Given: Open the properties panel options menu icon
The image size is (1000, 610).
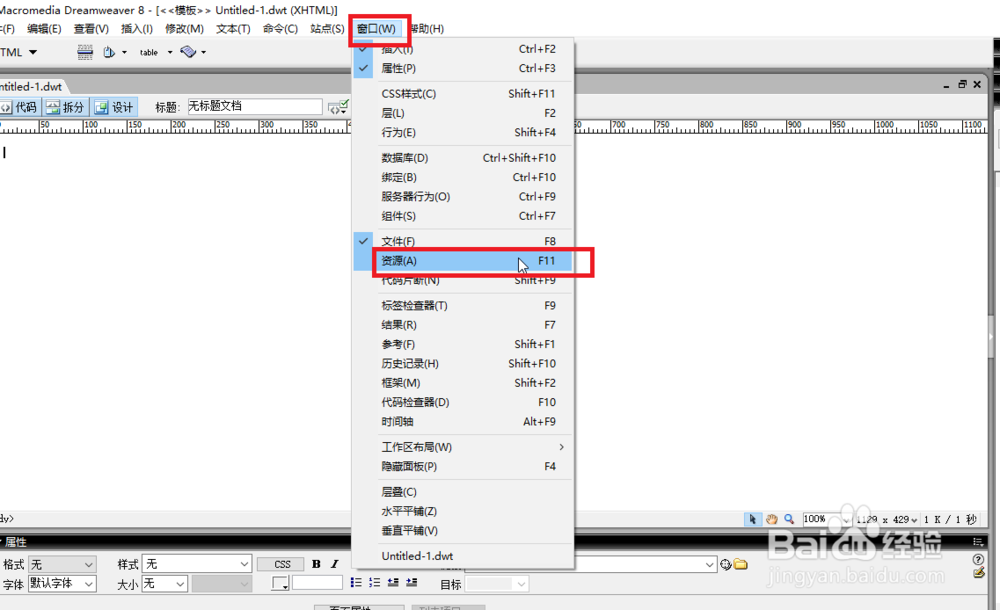Looking at the screenshot, I should point(978,542).
